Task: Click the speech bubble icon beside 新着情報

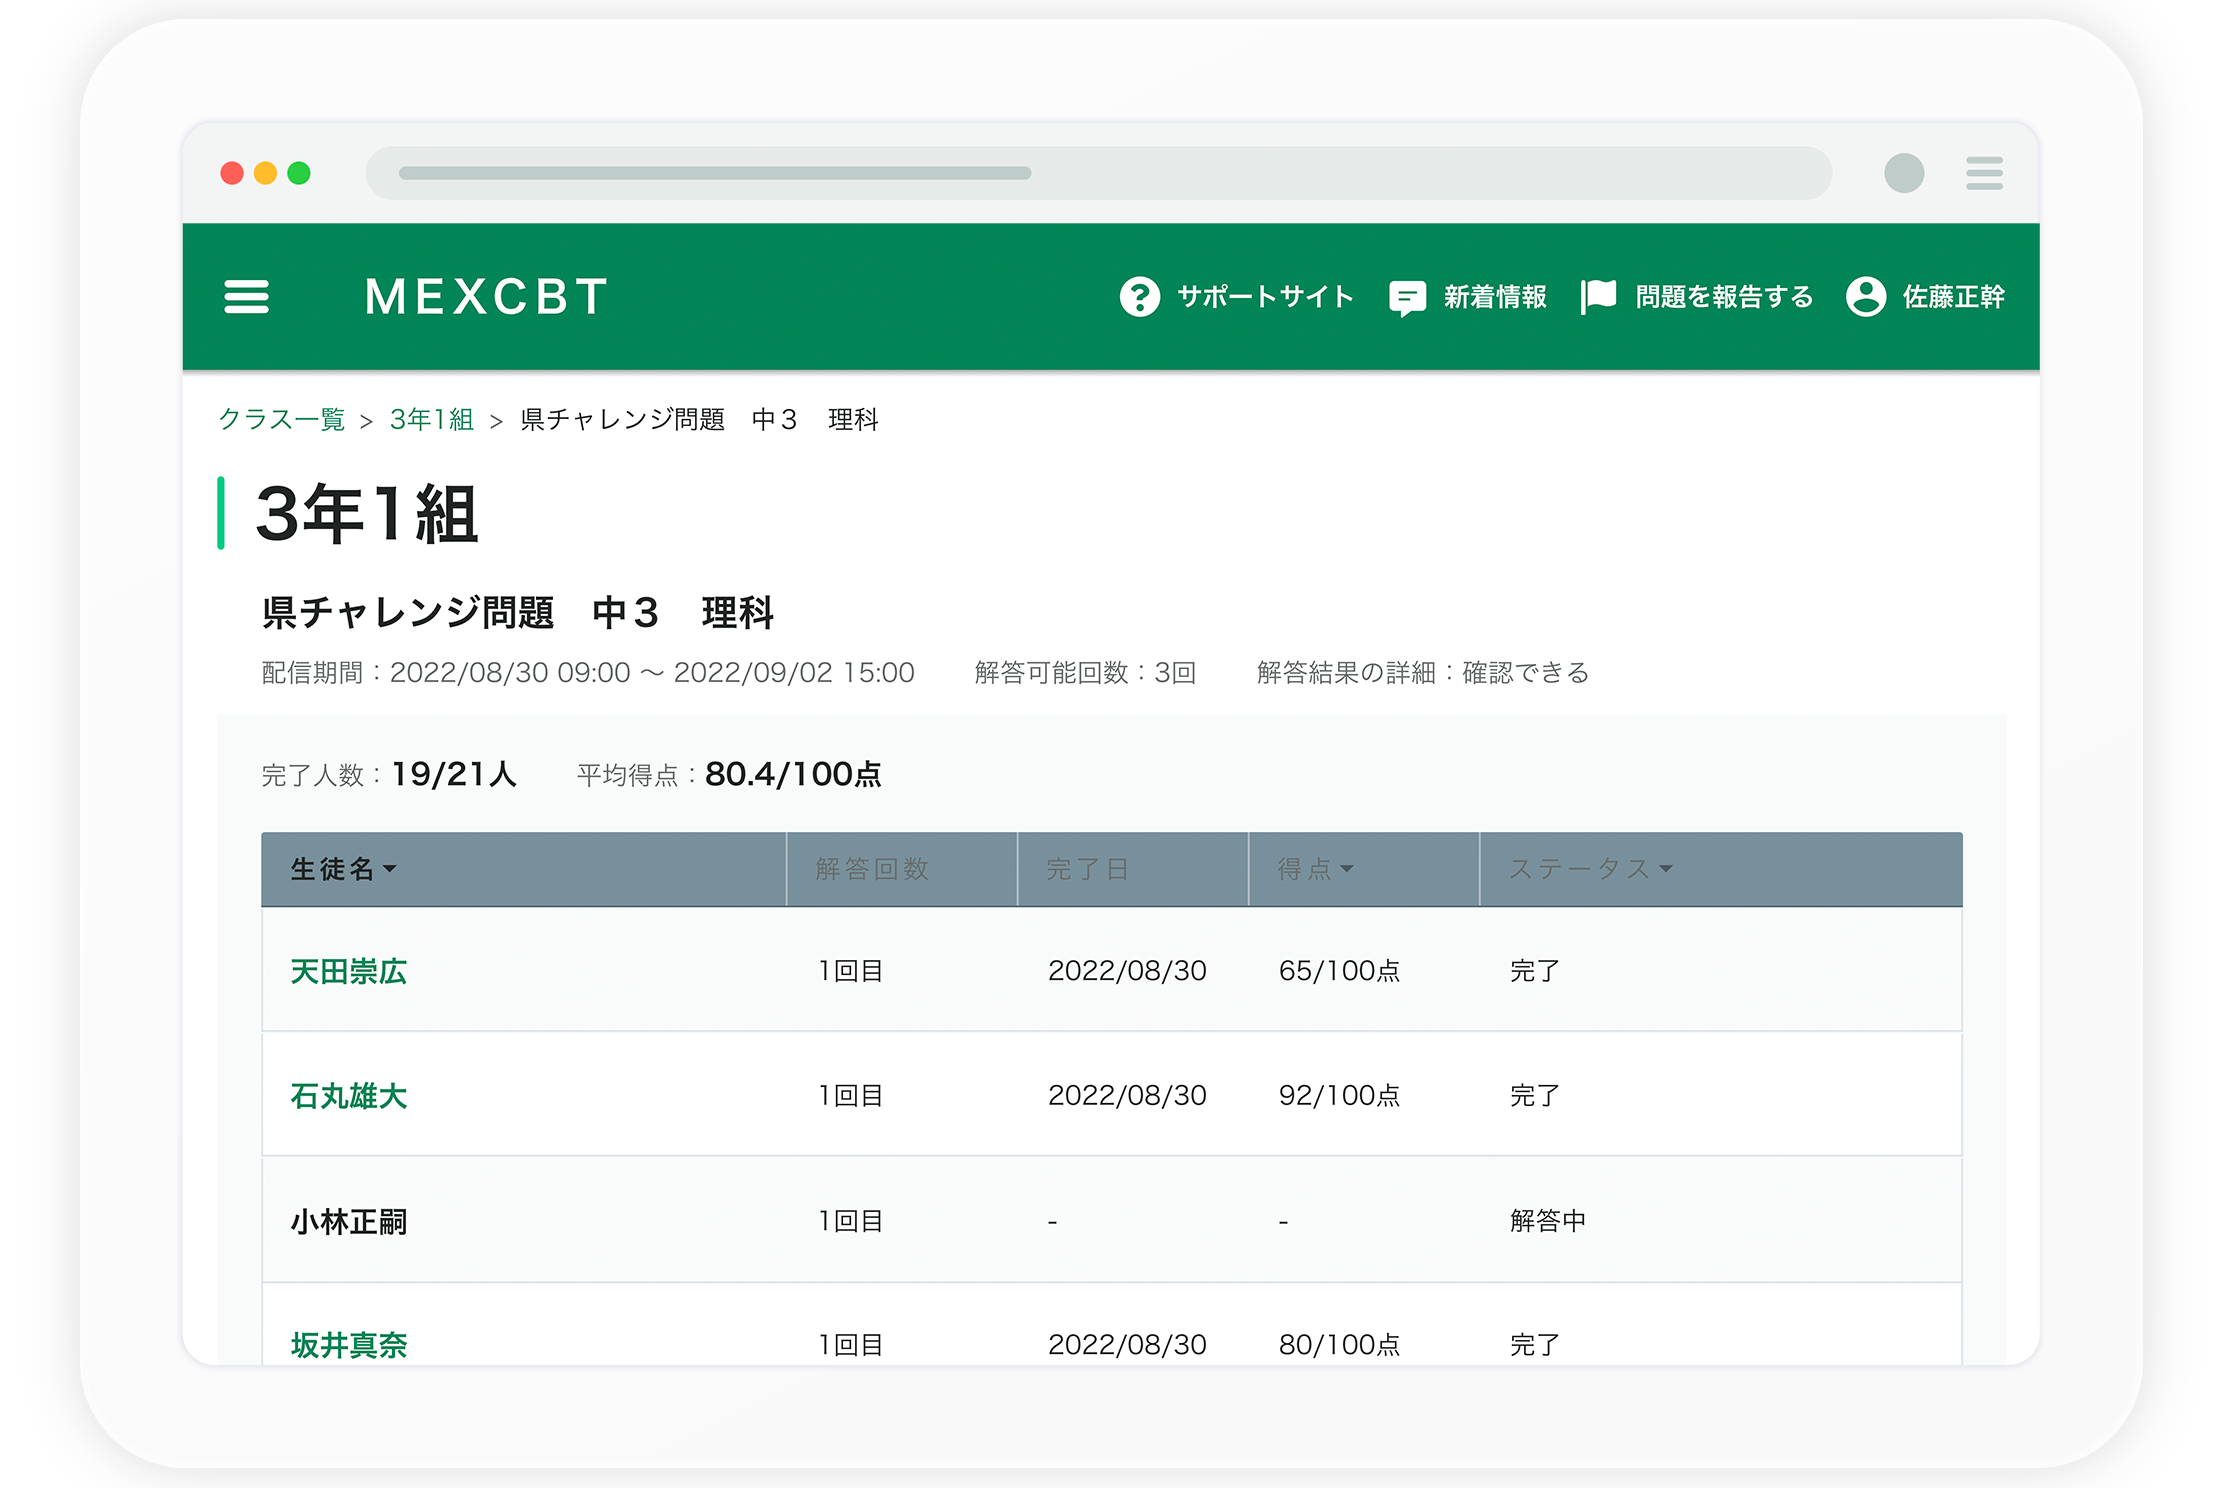Action: (1407, 296)
